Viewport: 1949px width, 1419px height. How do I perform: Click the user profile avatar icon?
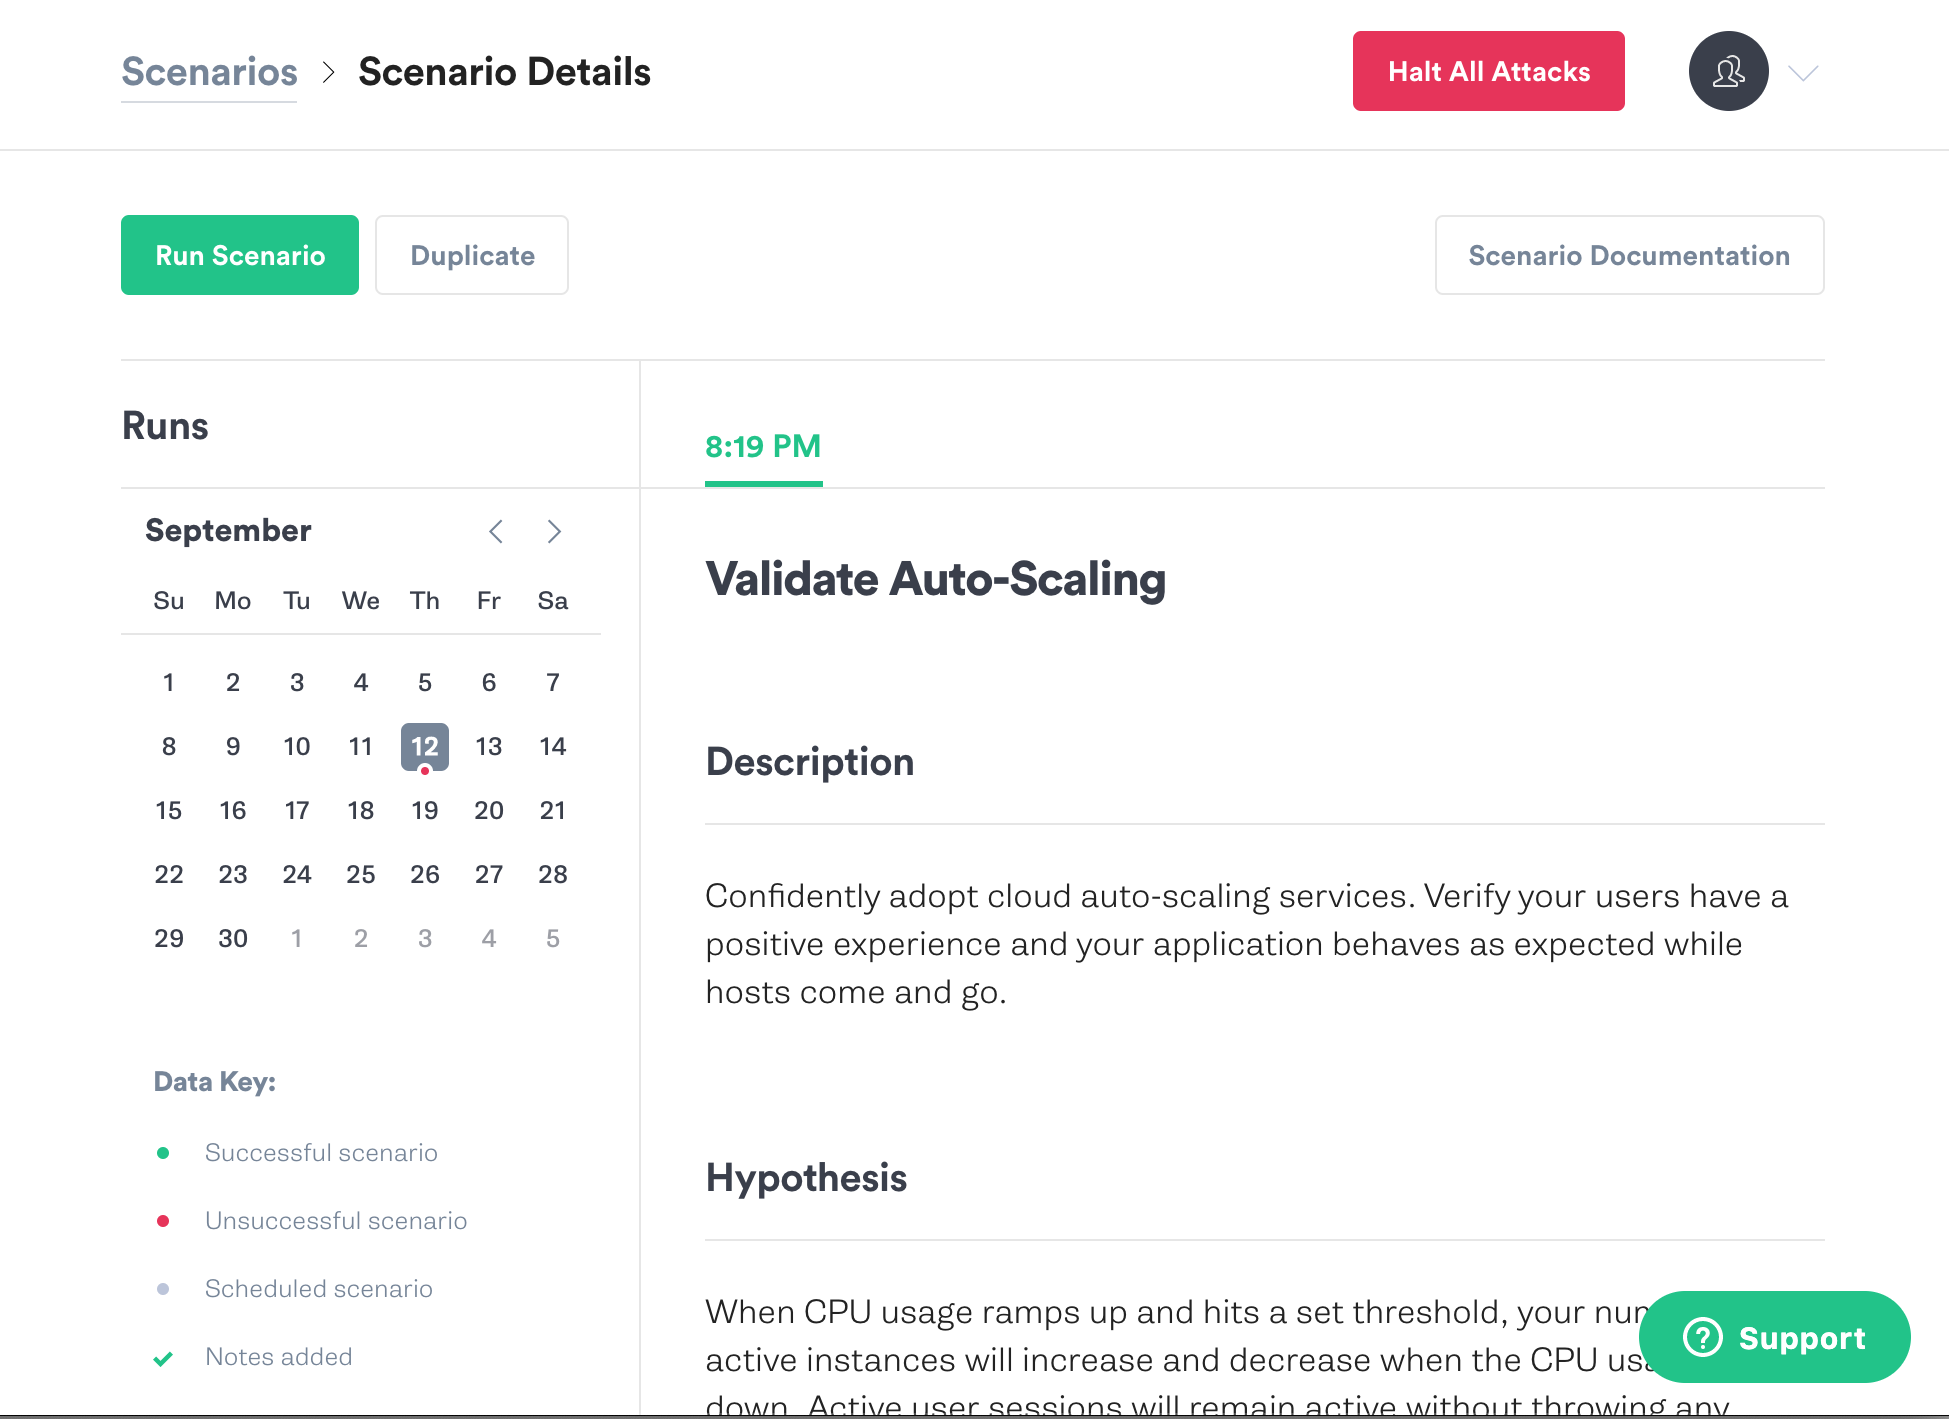pos(1728,71)
